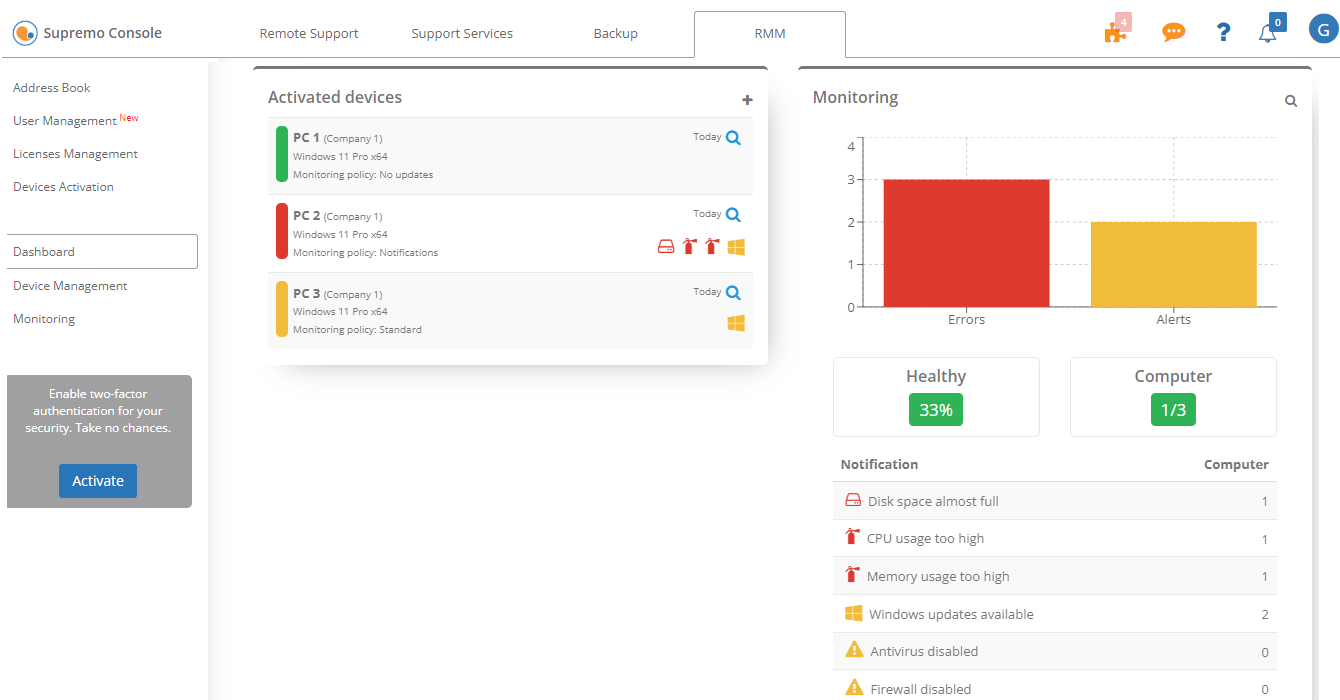Go to the Support Services tab
The height and width of the screenshot is (700, 1340).
[x=462, y=34]
